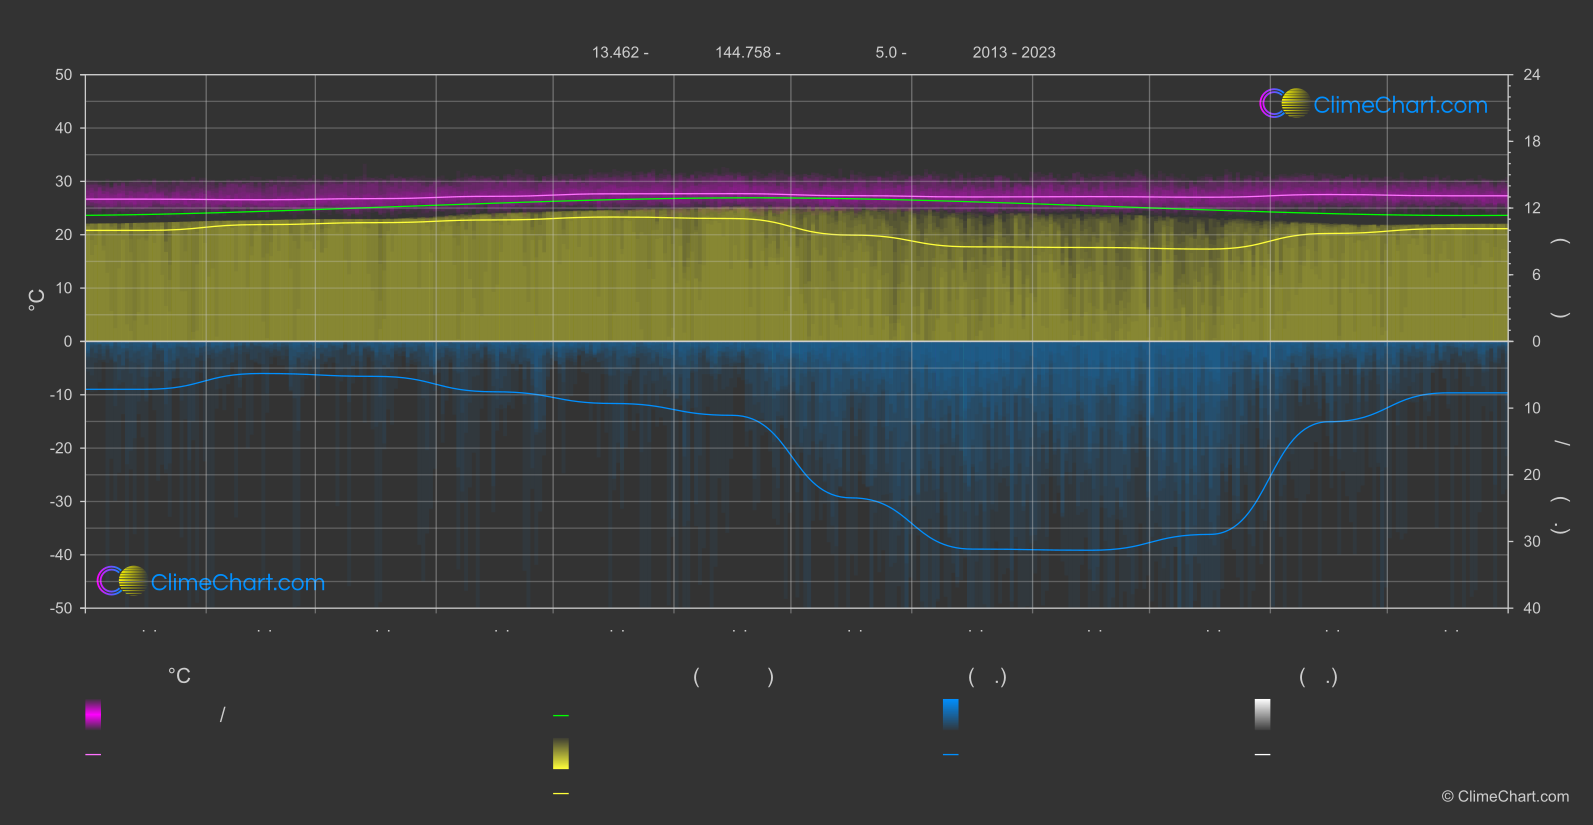Click the blue line legend marker
Viewport: 1593px width, 825px height.
click(951, 755)
